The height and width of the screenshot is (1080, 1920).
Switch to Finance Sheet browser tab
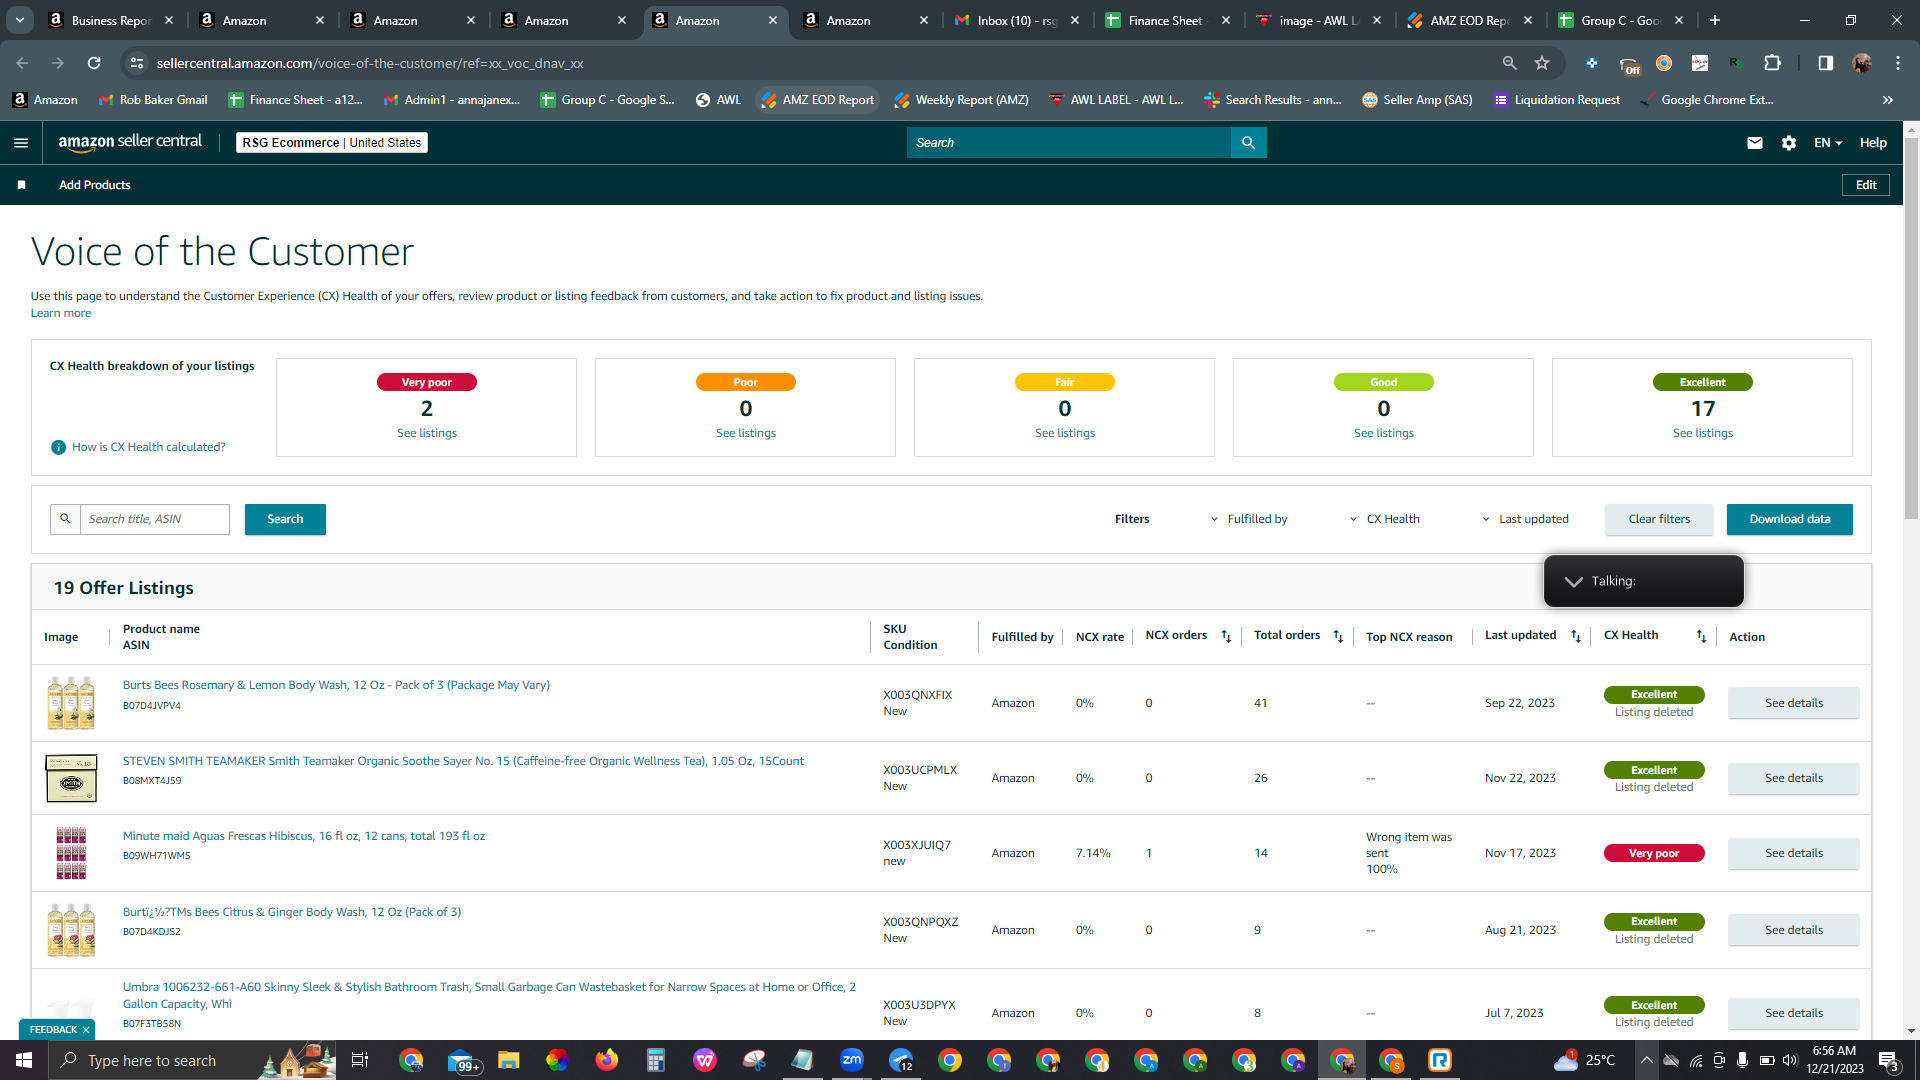coord(1167,20)
